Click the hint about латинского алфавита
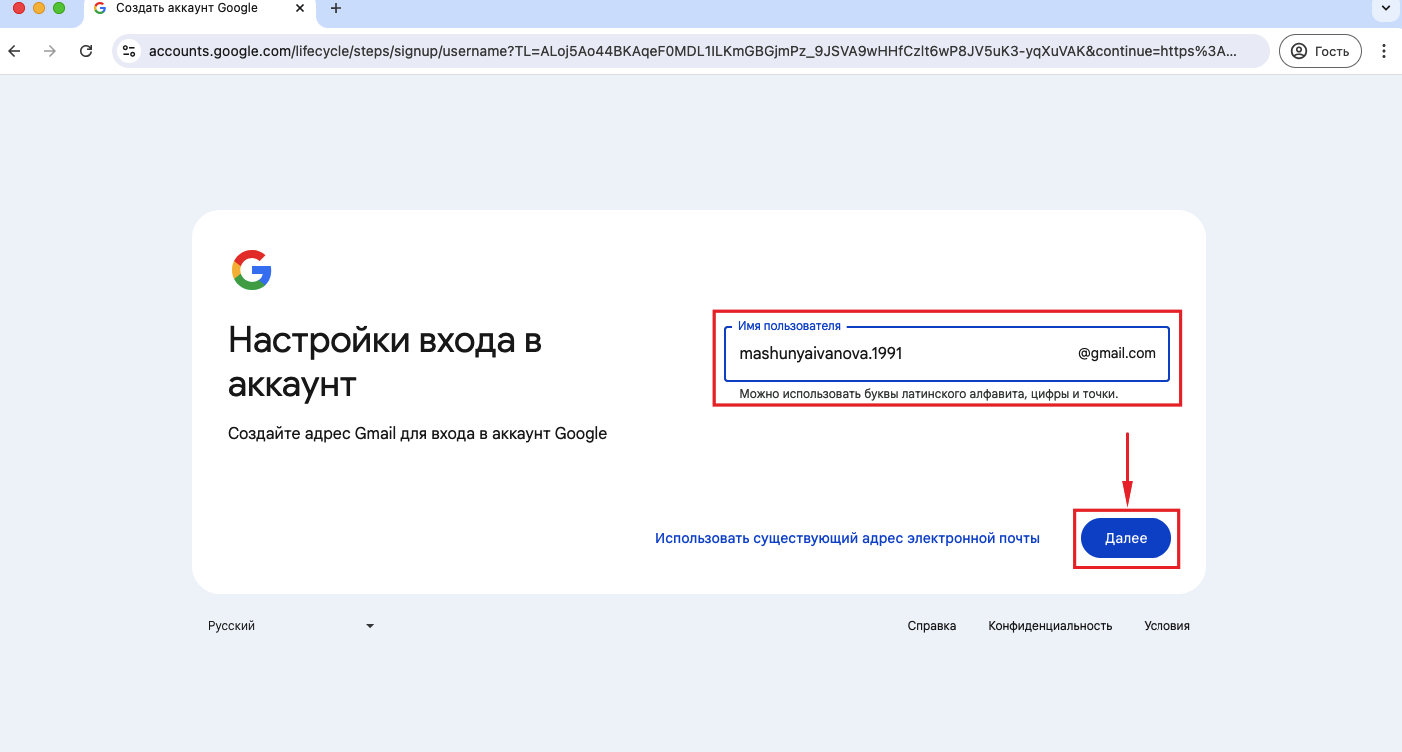Screen dimensions: 1402x752 (928, 394)
